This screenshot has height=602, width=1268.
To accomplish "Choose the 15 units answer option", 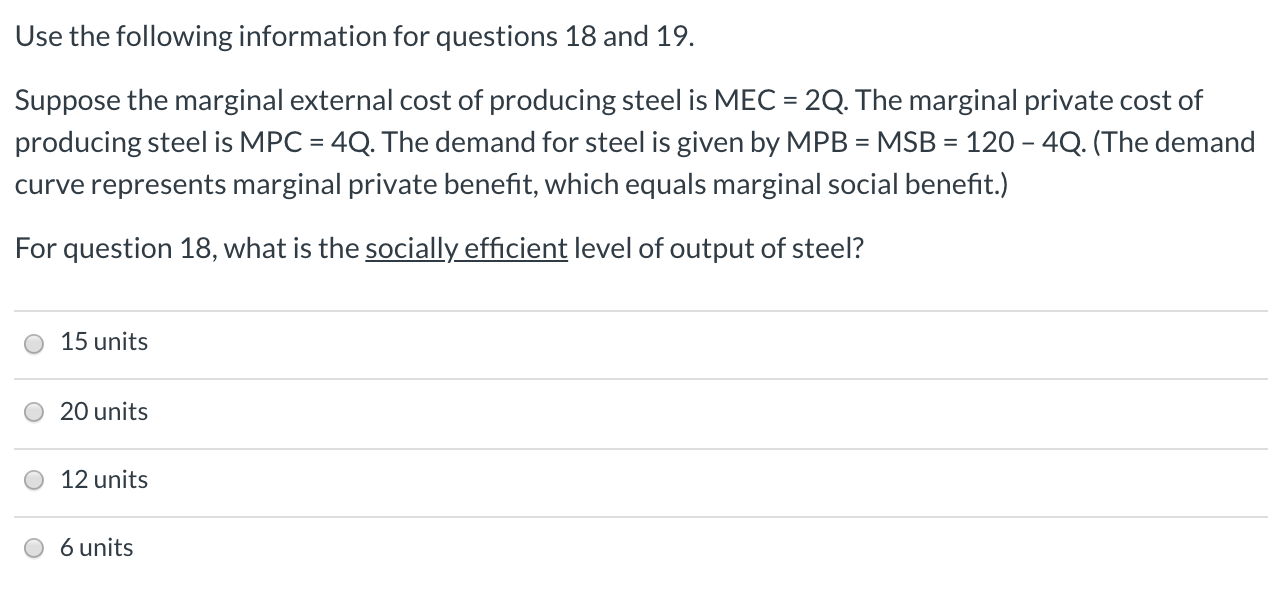I will [103, 343].
